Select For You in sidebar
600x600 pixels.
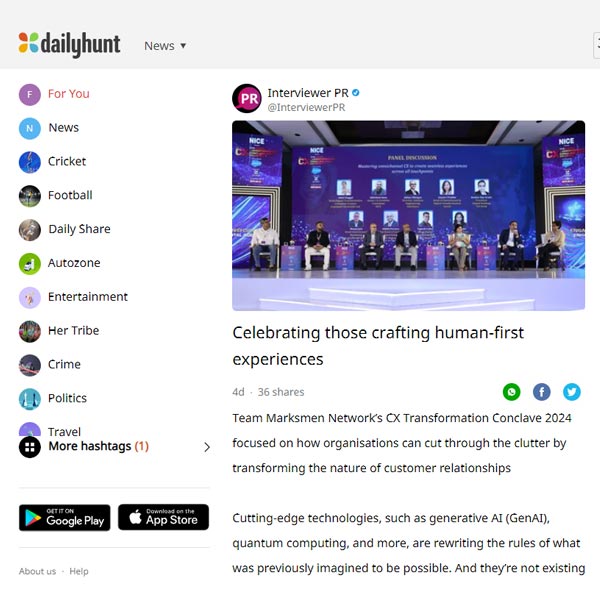point(54,94)
